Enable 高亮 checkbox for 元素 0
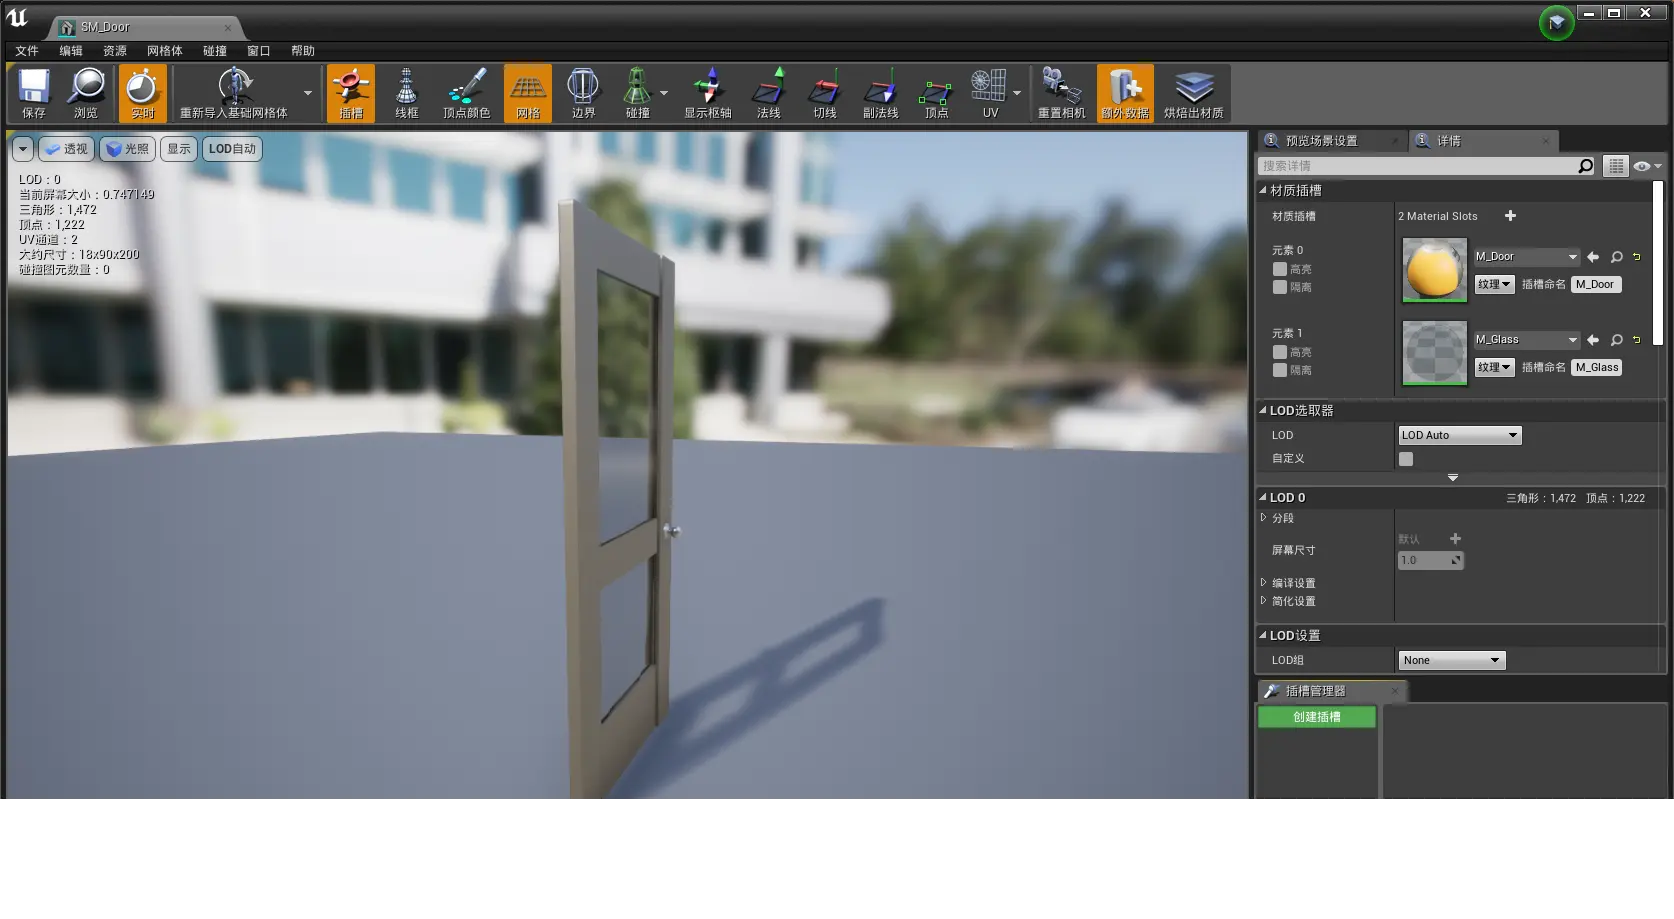This screenshot has height=919, width=1674. pyautogui.click(x=1280, y=269)
